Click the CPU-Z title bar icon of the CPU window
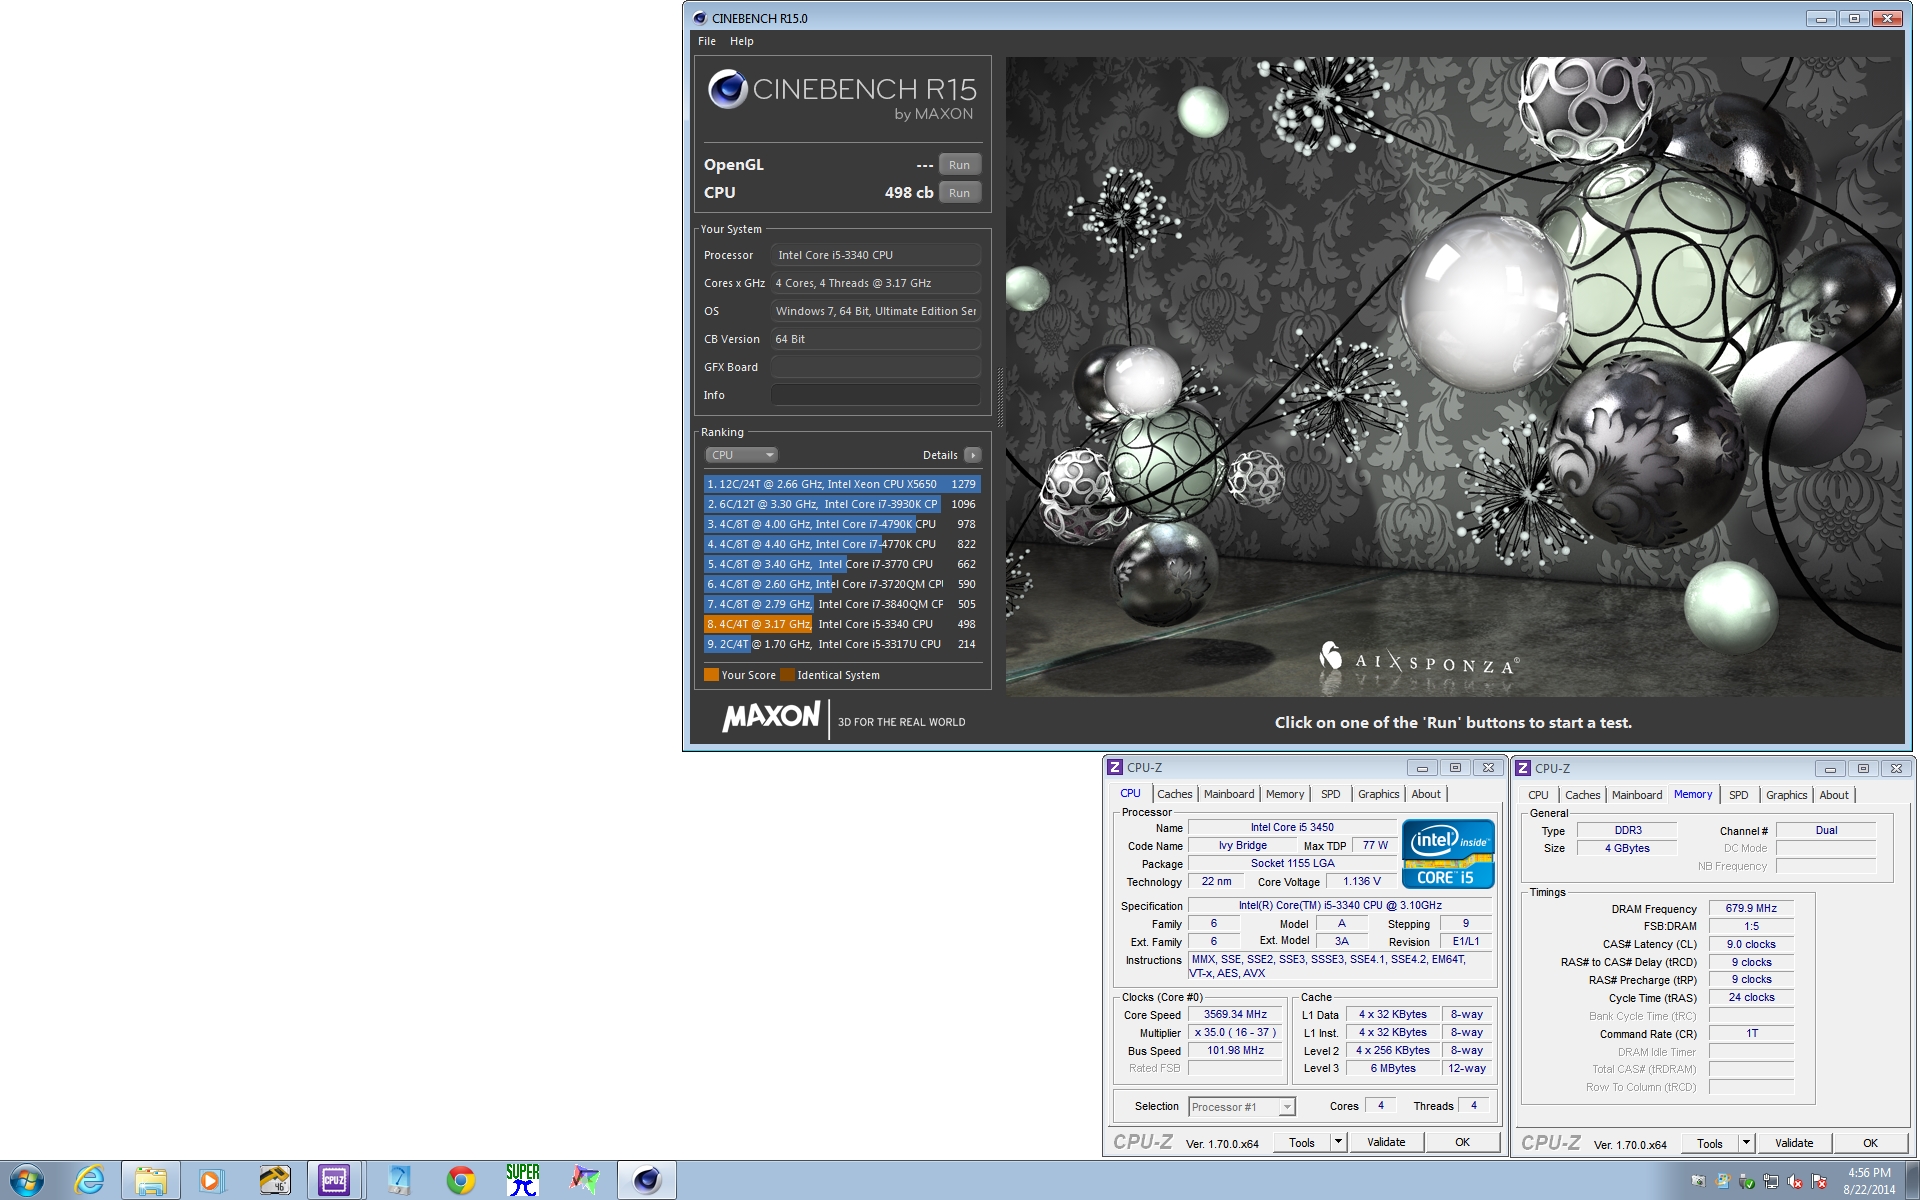 1115,768
